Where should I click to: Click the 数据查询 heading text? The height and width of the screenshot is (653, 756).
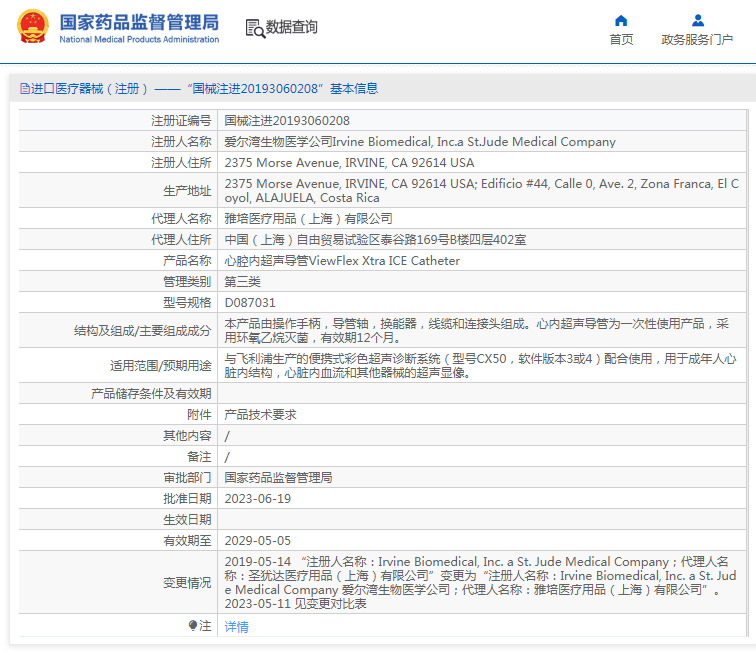pyautogui.click(x=292, y=27)
